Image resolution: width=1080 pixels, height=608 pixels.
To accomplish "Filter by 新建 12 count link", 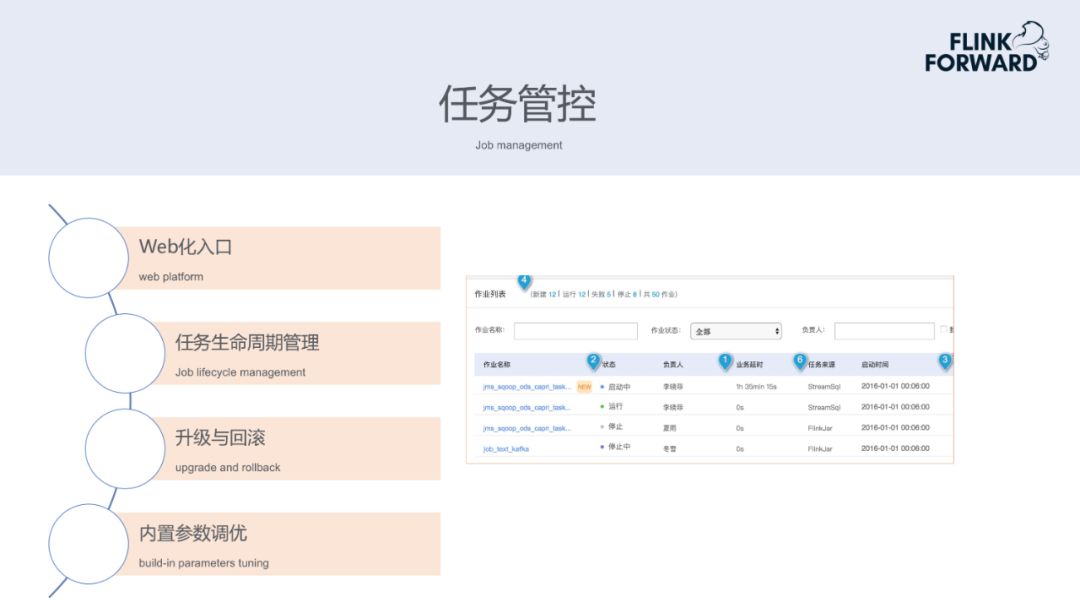I will click(x=544, y=294).
